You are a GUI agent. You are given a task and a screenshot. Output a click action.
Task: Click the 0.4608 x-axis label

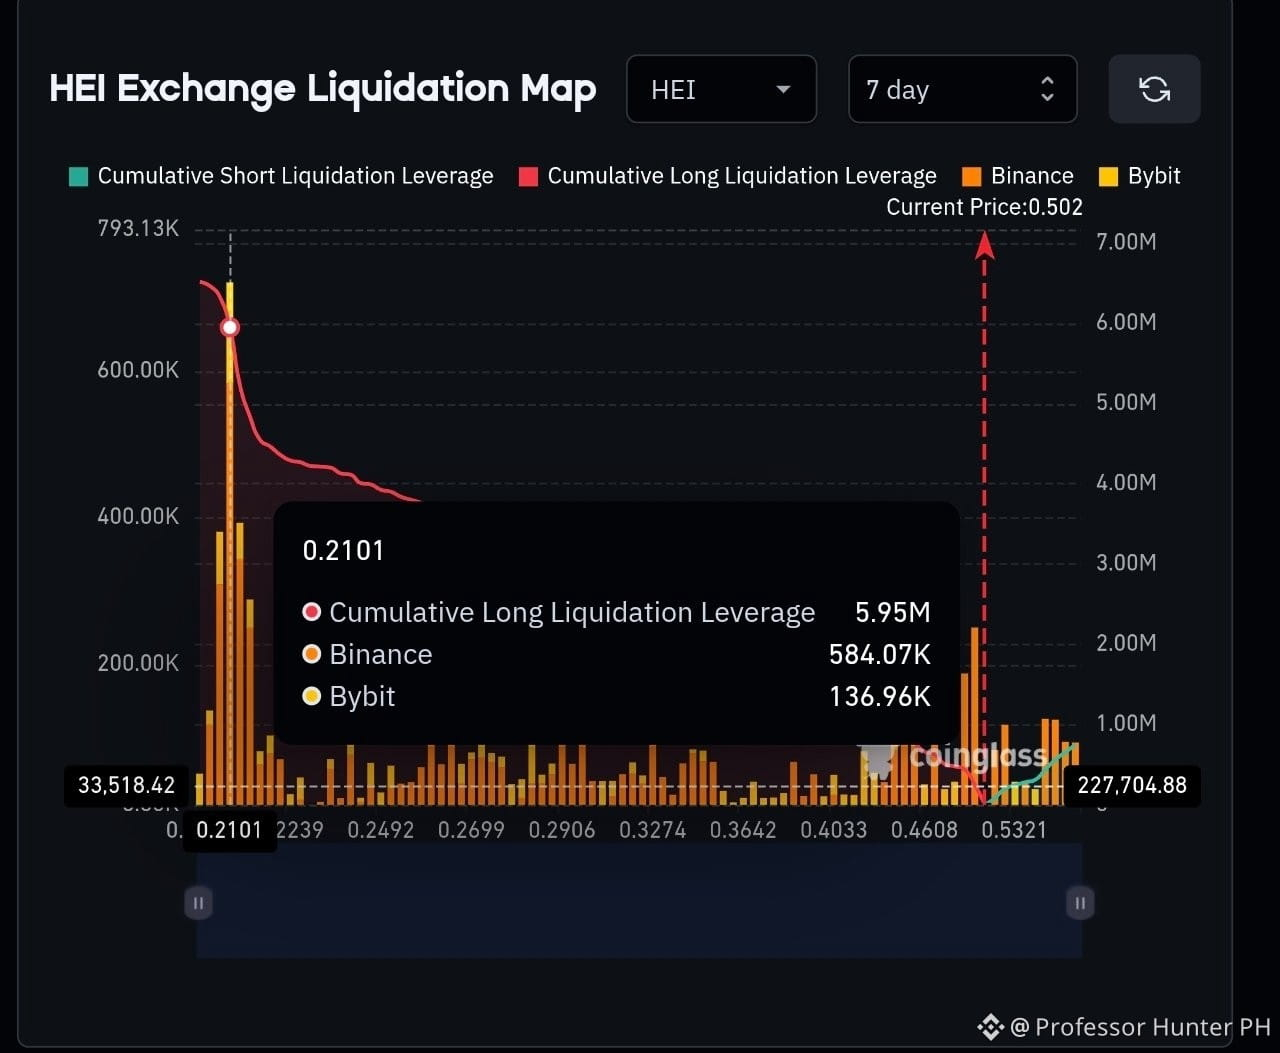(924, 830)
